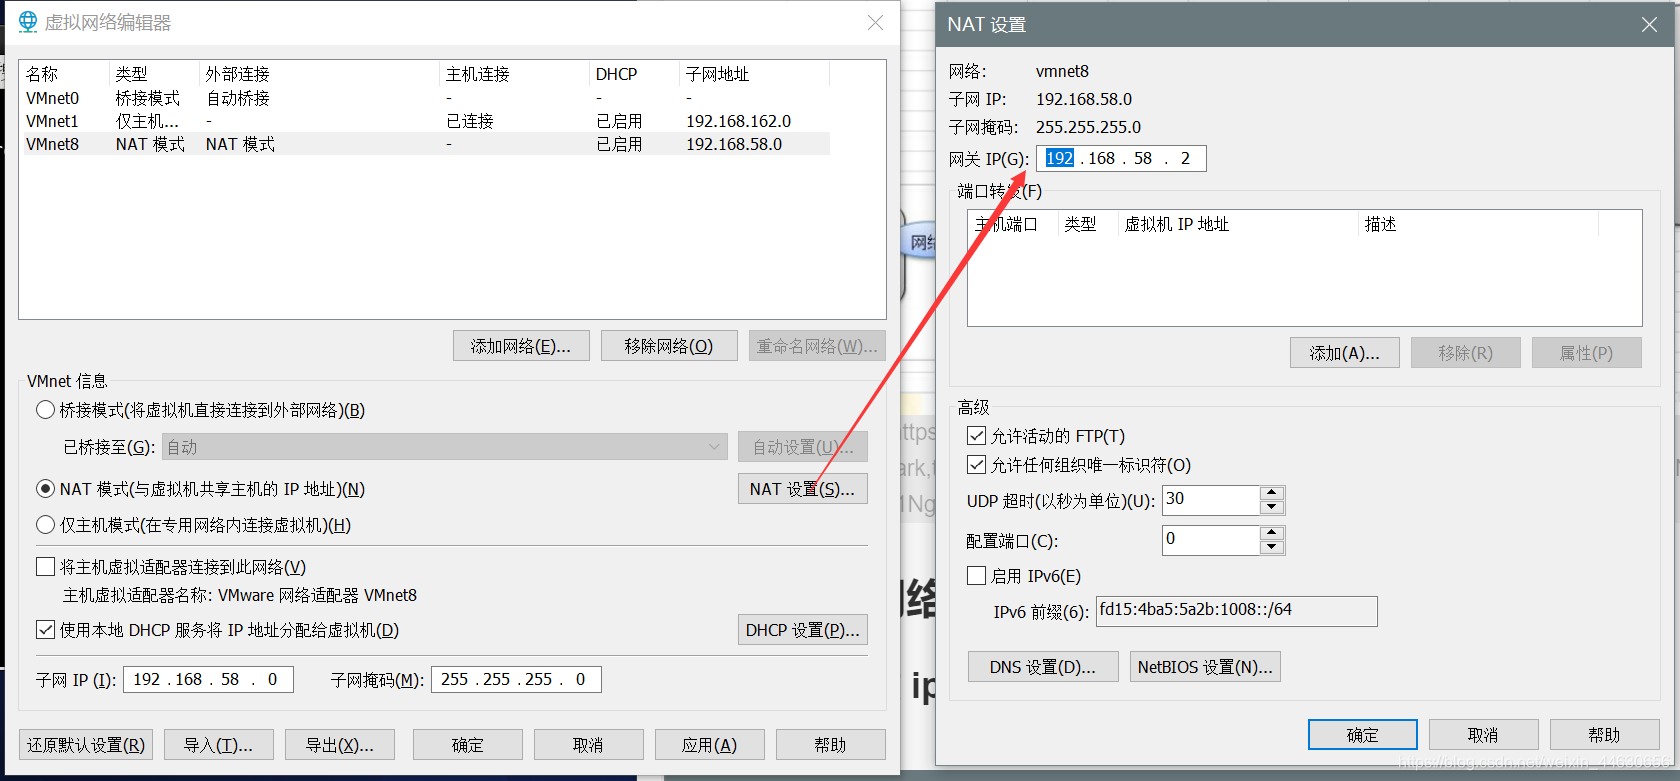Click 移除网络(O) button
Image resolution: width=1680 pixels, height=781 pixels.
point(669,346)
